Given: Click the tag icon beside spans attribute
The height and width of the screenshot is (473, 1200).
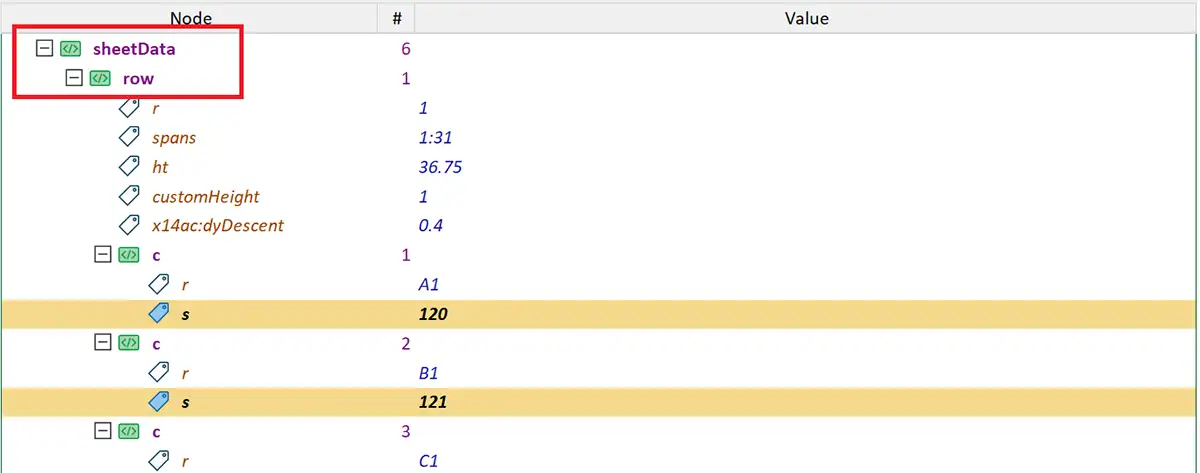Looking at the screenshot, I should point(129,137).
